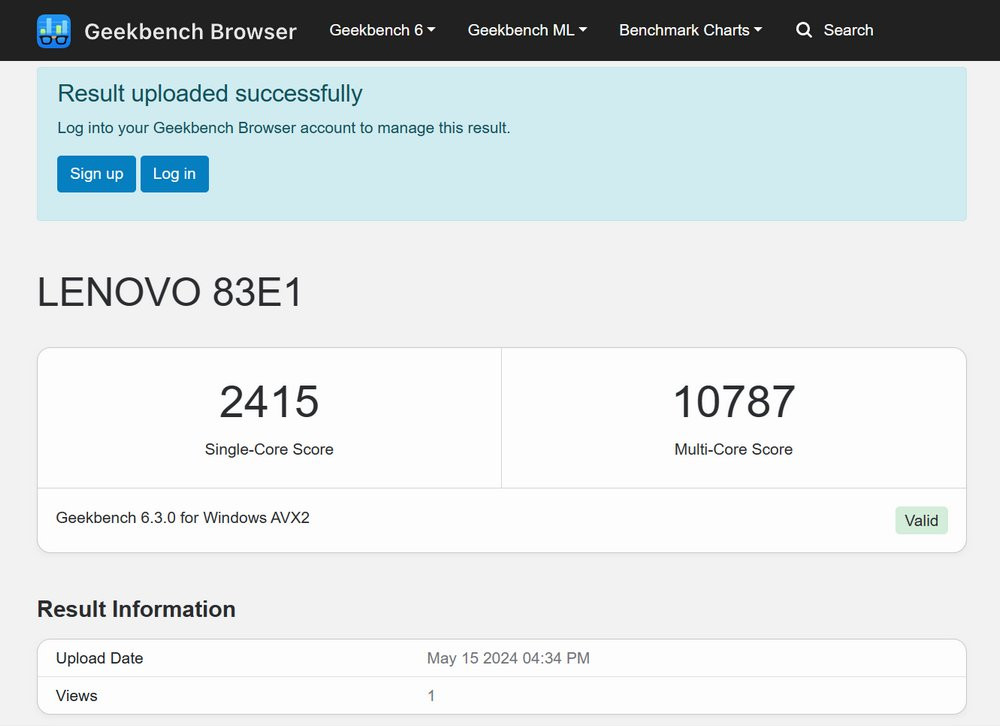Click the single-core score 2415
This screenshot has width=1000, height=726.
269,402
